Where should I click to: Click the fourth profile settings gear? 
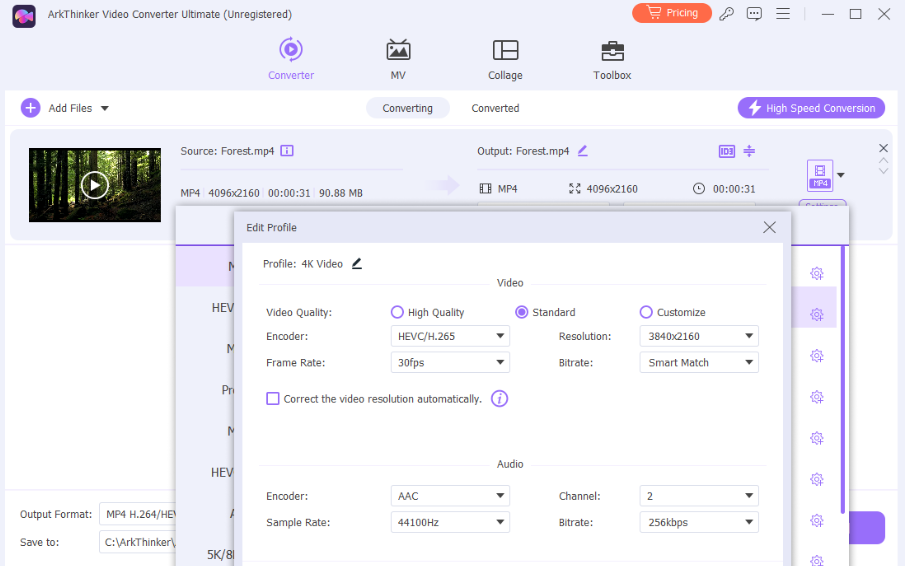tap(816, 397)
